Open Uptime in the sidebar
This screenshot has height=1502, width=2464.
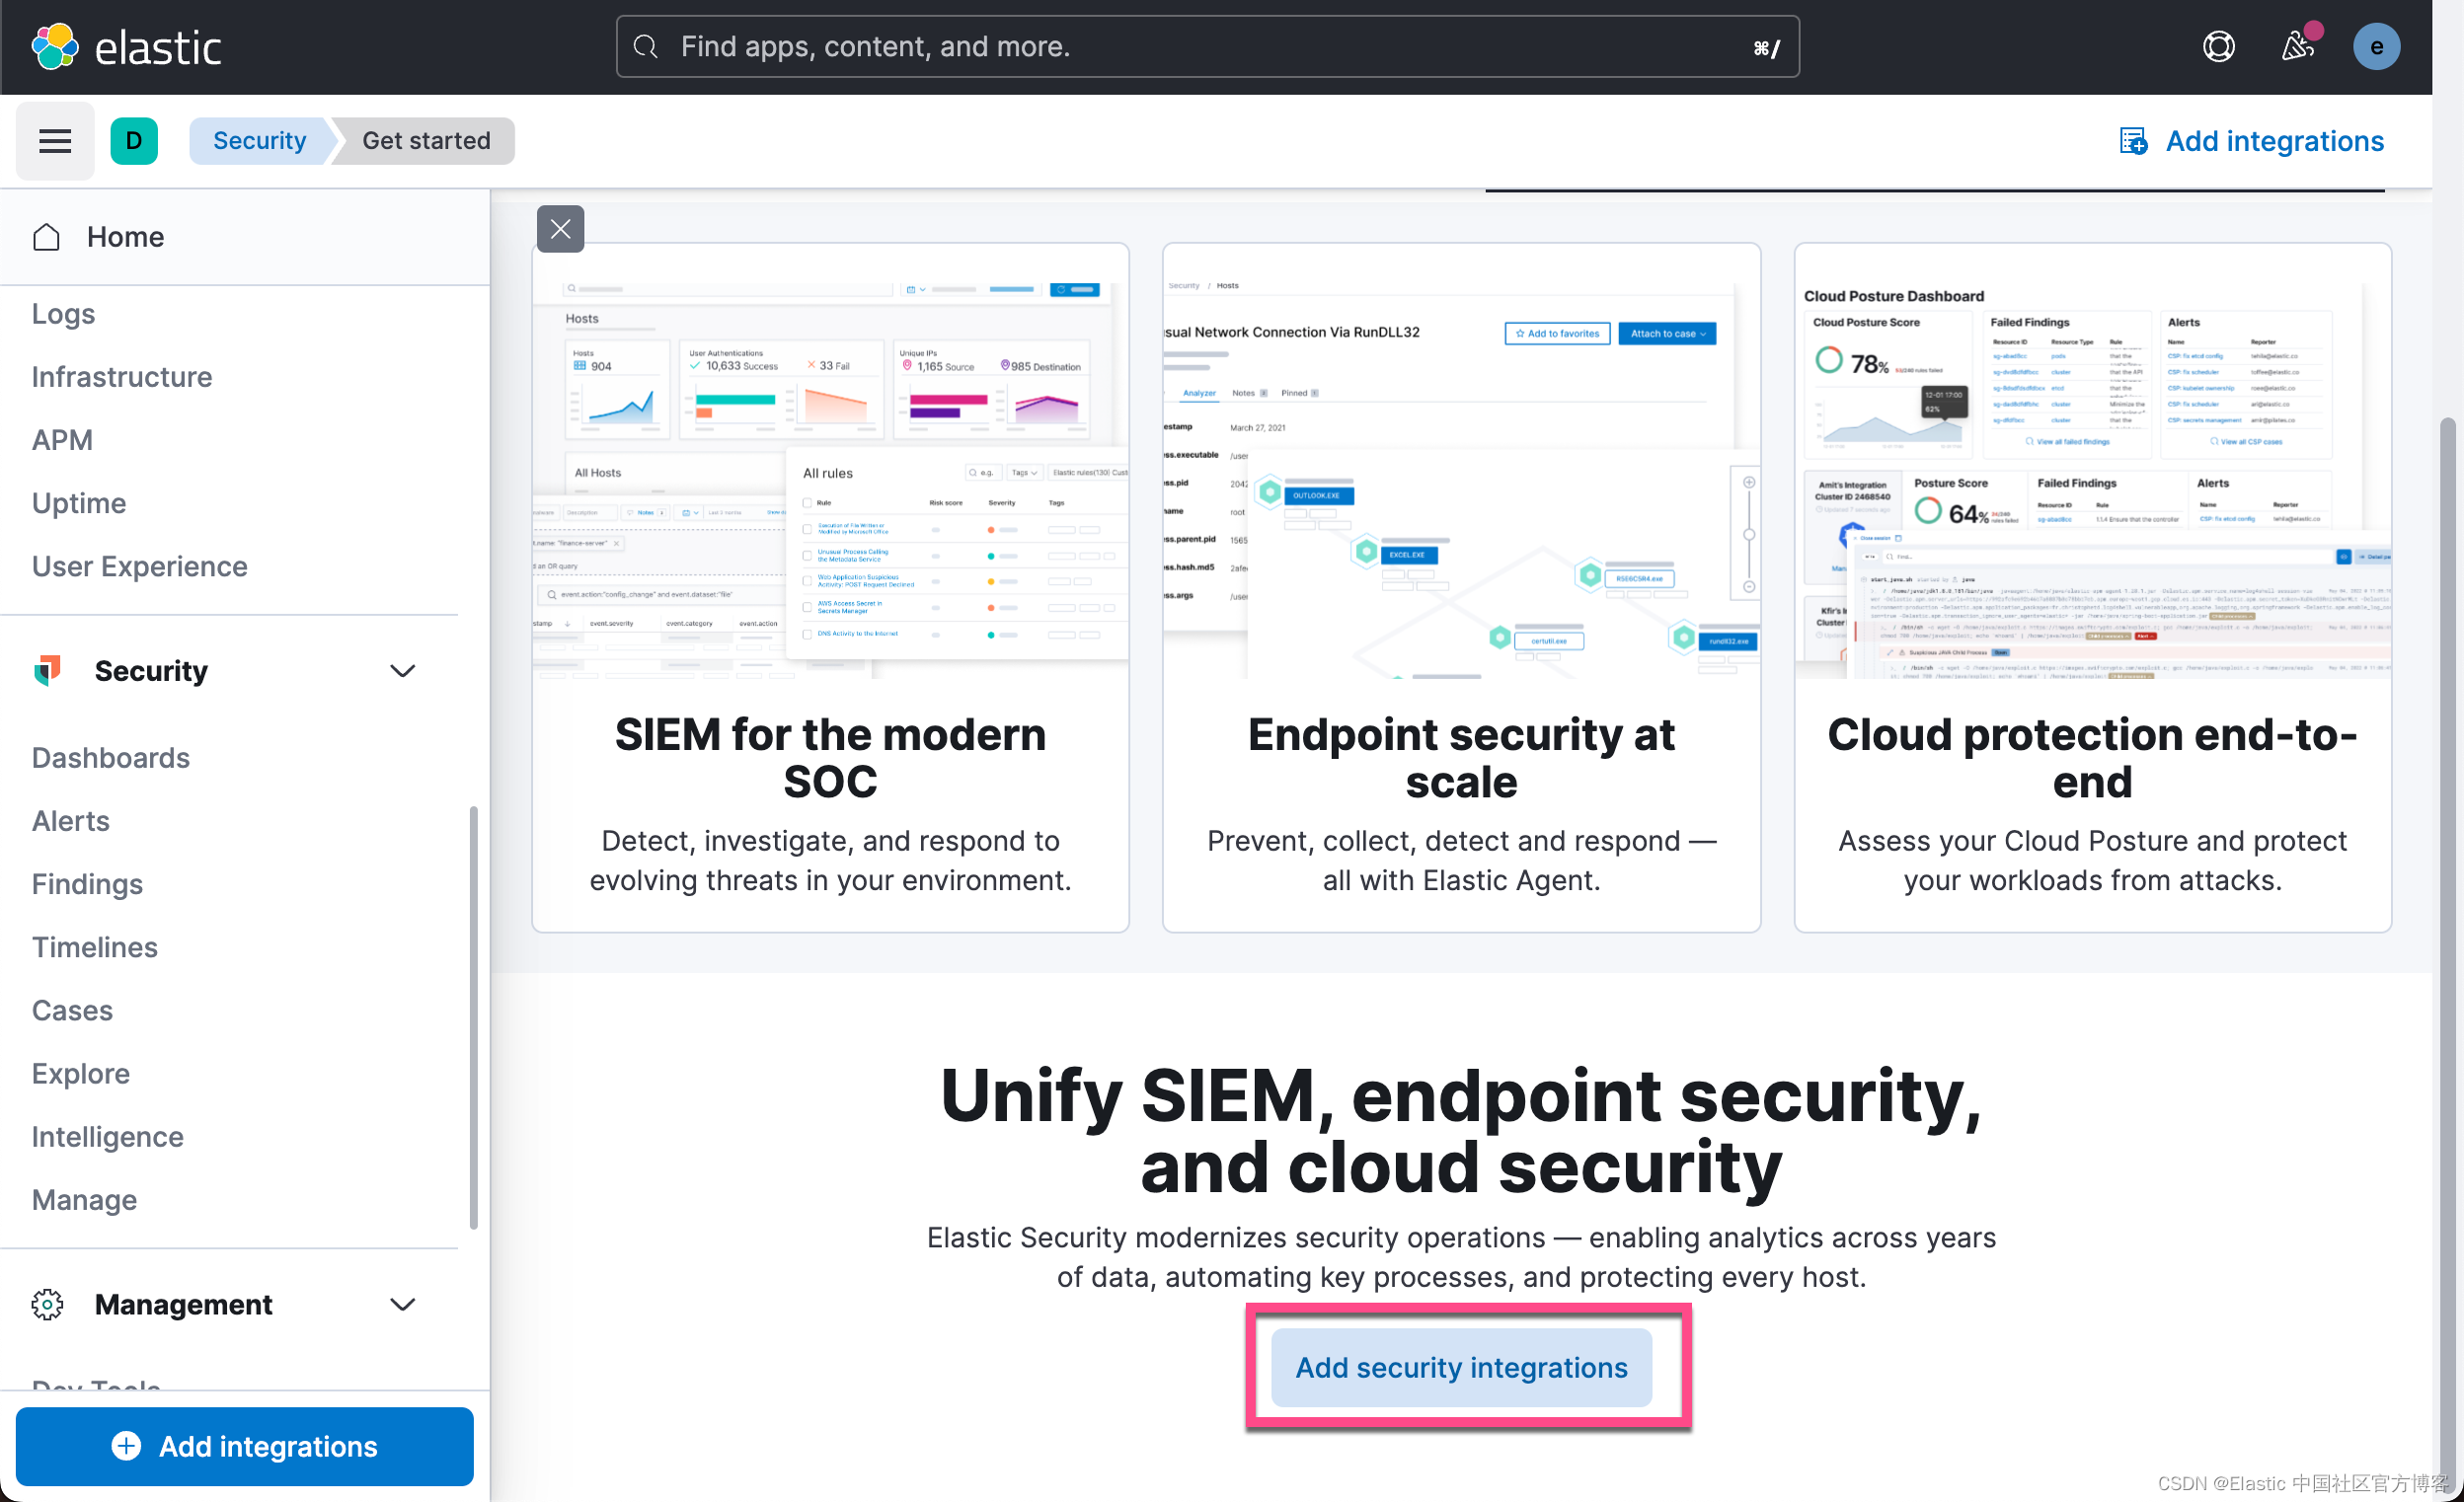[x=79, y=503]
